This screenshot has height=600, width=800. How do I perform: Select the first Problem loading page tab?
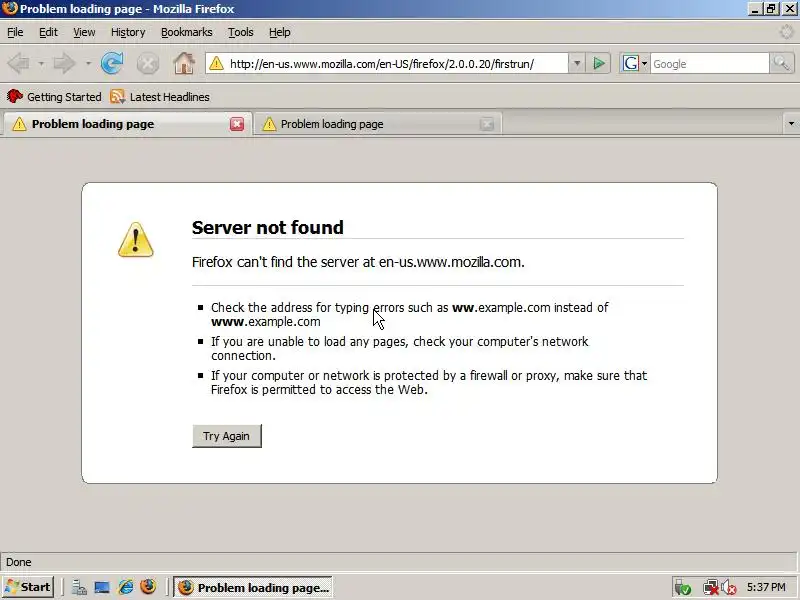point(128,124)
